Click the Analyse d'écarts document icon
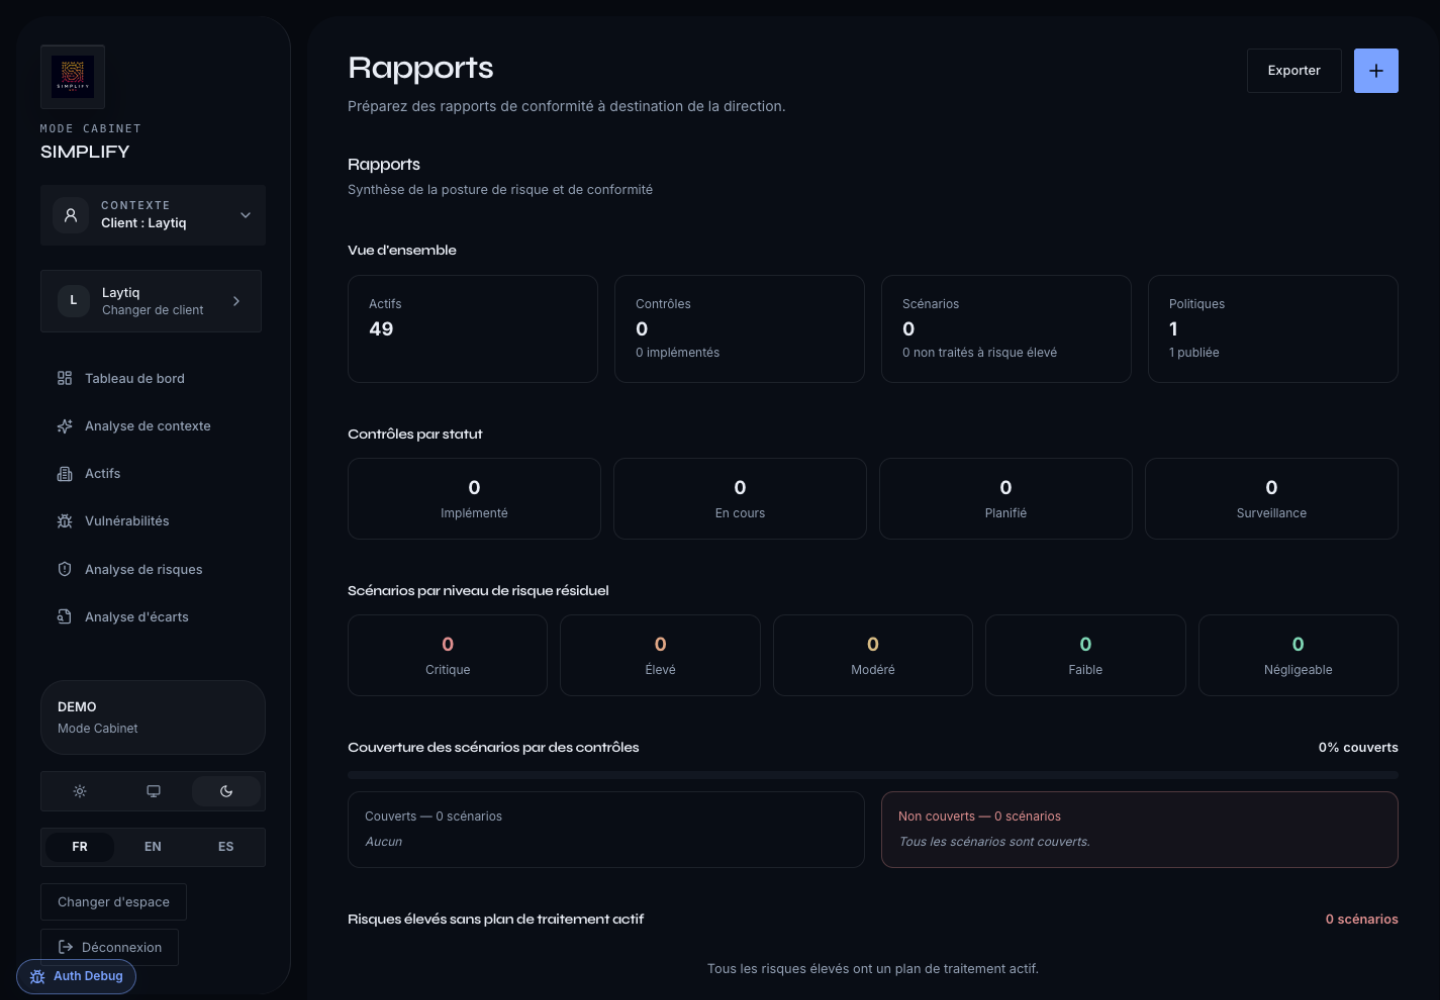 [x=65, y=617]
